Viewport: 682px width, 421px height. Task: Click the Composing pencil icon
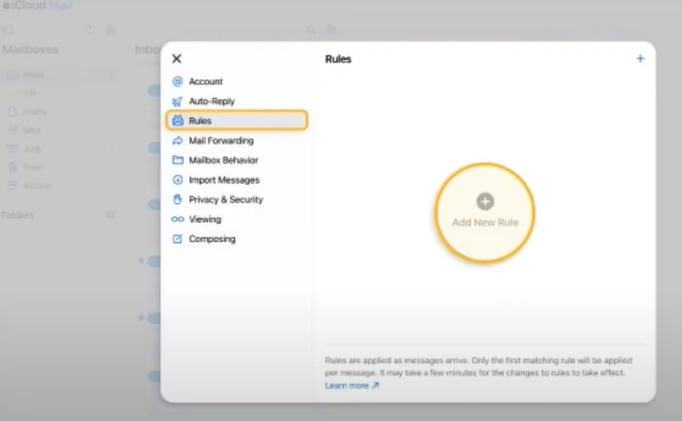[178, 239]
